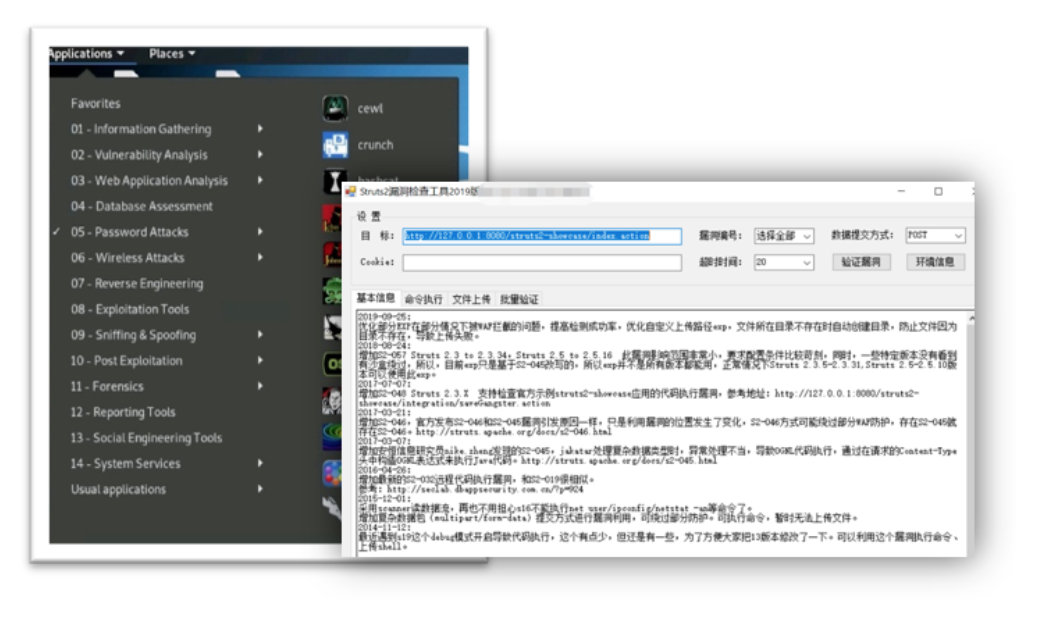Screen dimensions: 1040x624
Task: Click the 2019-09-25: log entry date
Action: click(x=384, y=317)
